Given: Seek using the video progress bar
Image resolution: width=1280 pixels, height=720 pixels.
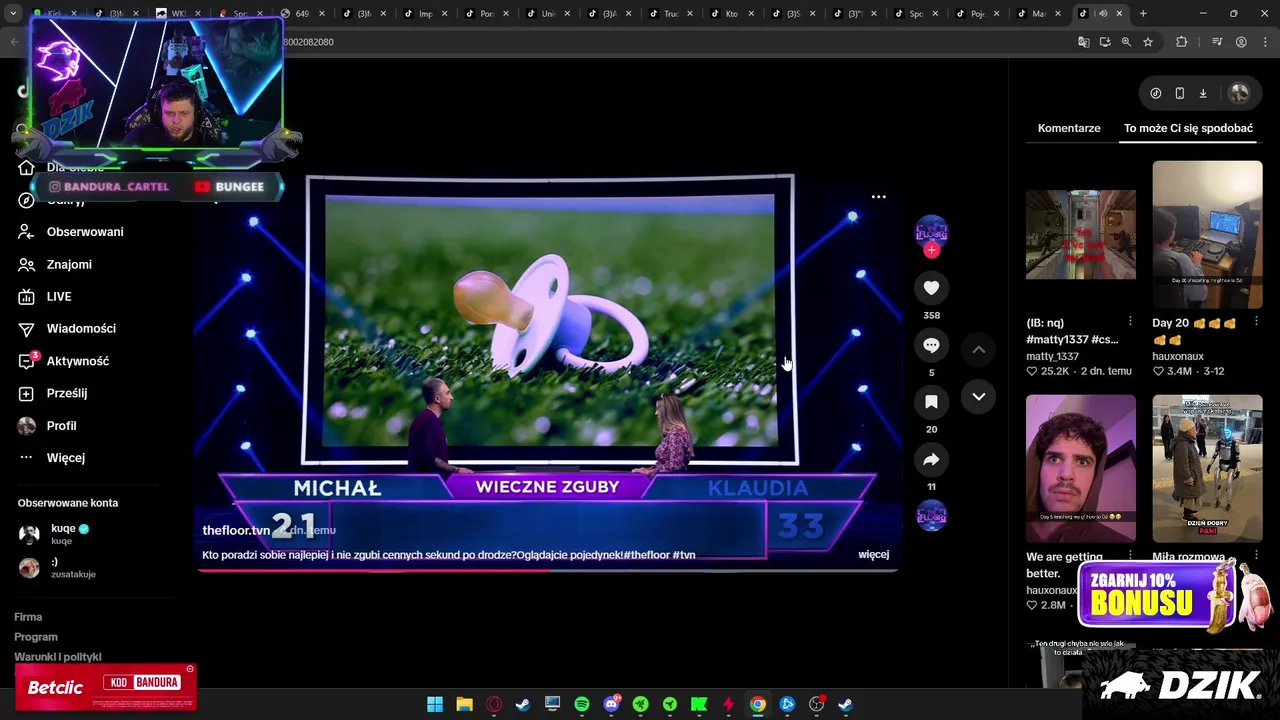Looking at the screenshot, I should point(548,570).
